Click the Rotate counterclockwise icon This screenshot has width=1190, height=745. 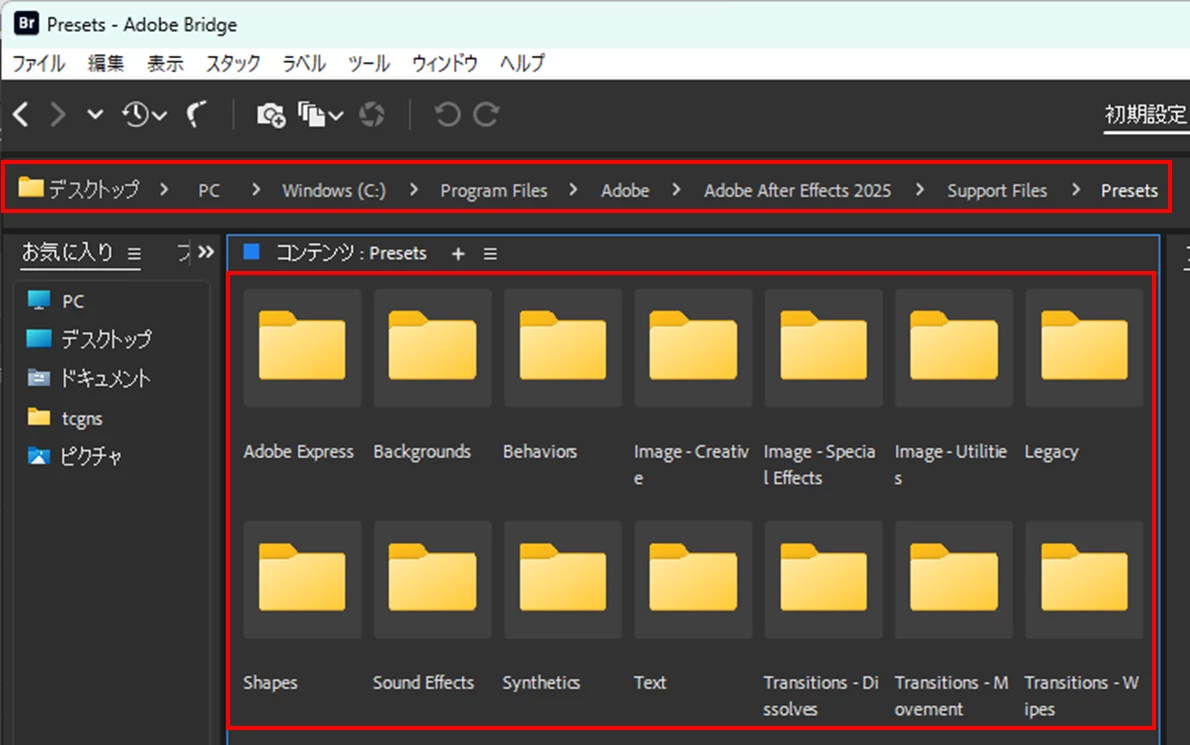tap(447, 115)
